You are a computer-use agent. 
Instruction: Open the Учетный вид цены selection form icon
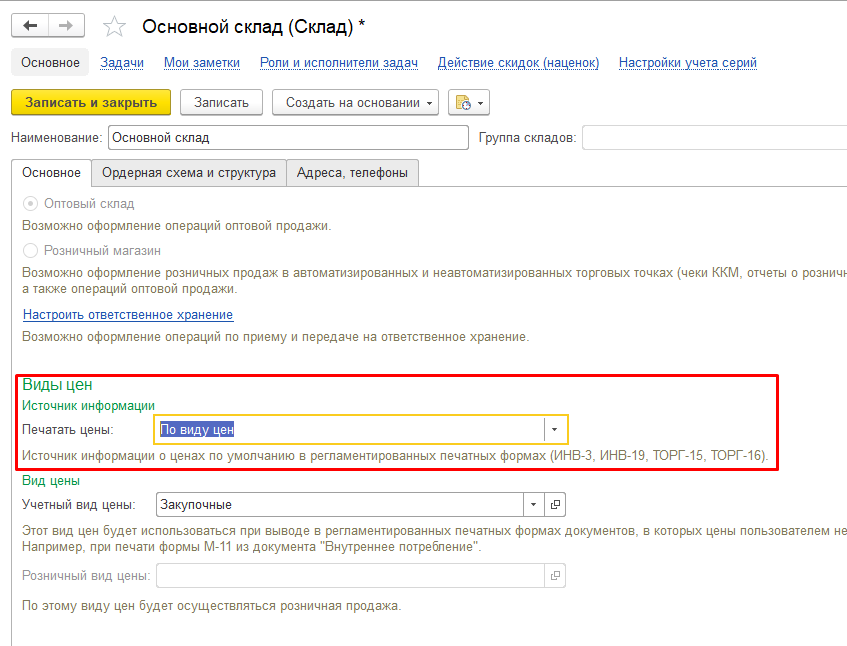pos(557,505)
